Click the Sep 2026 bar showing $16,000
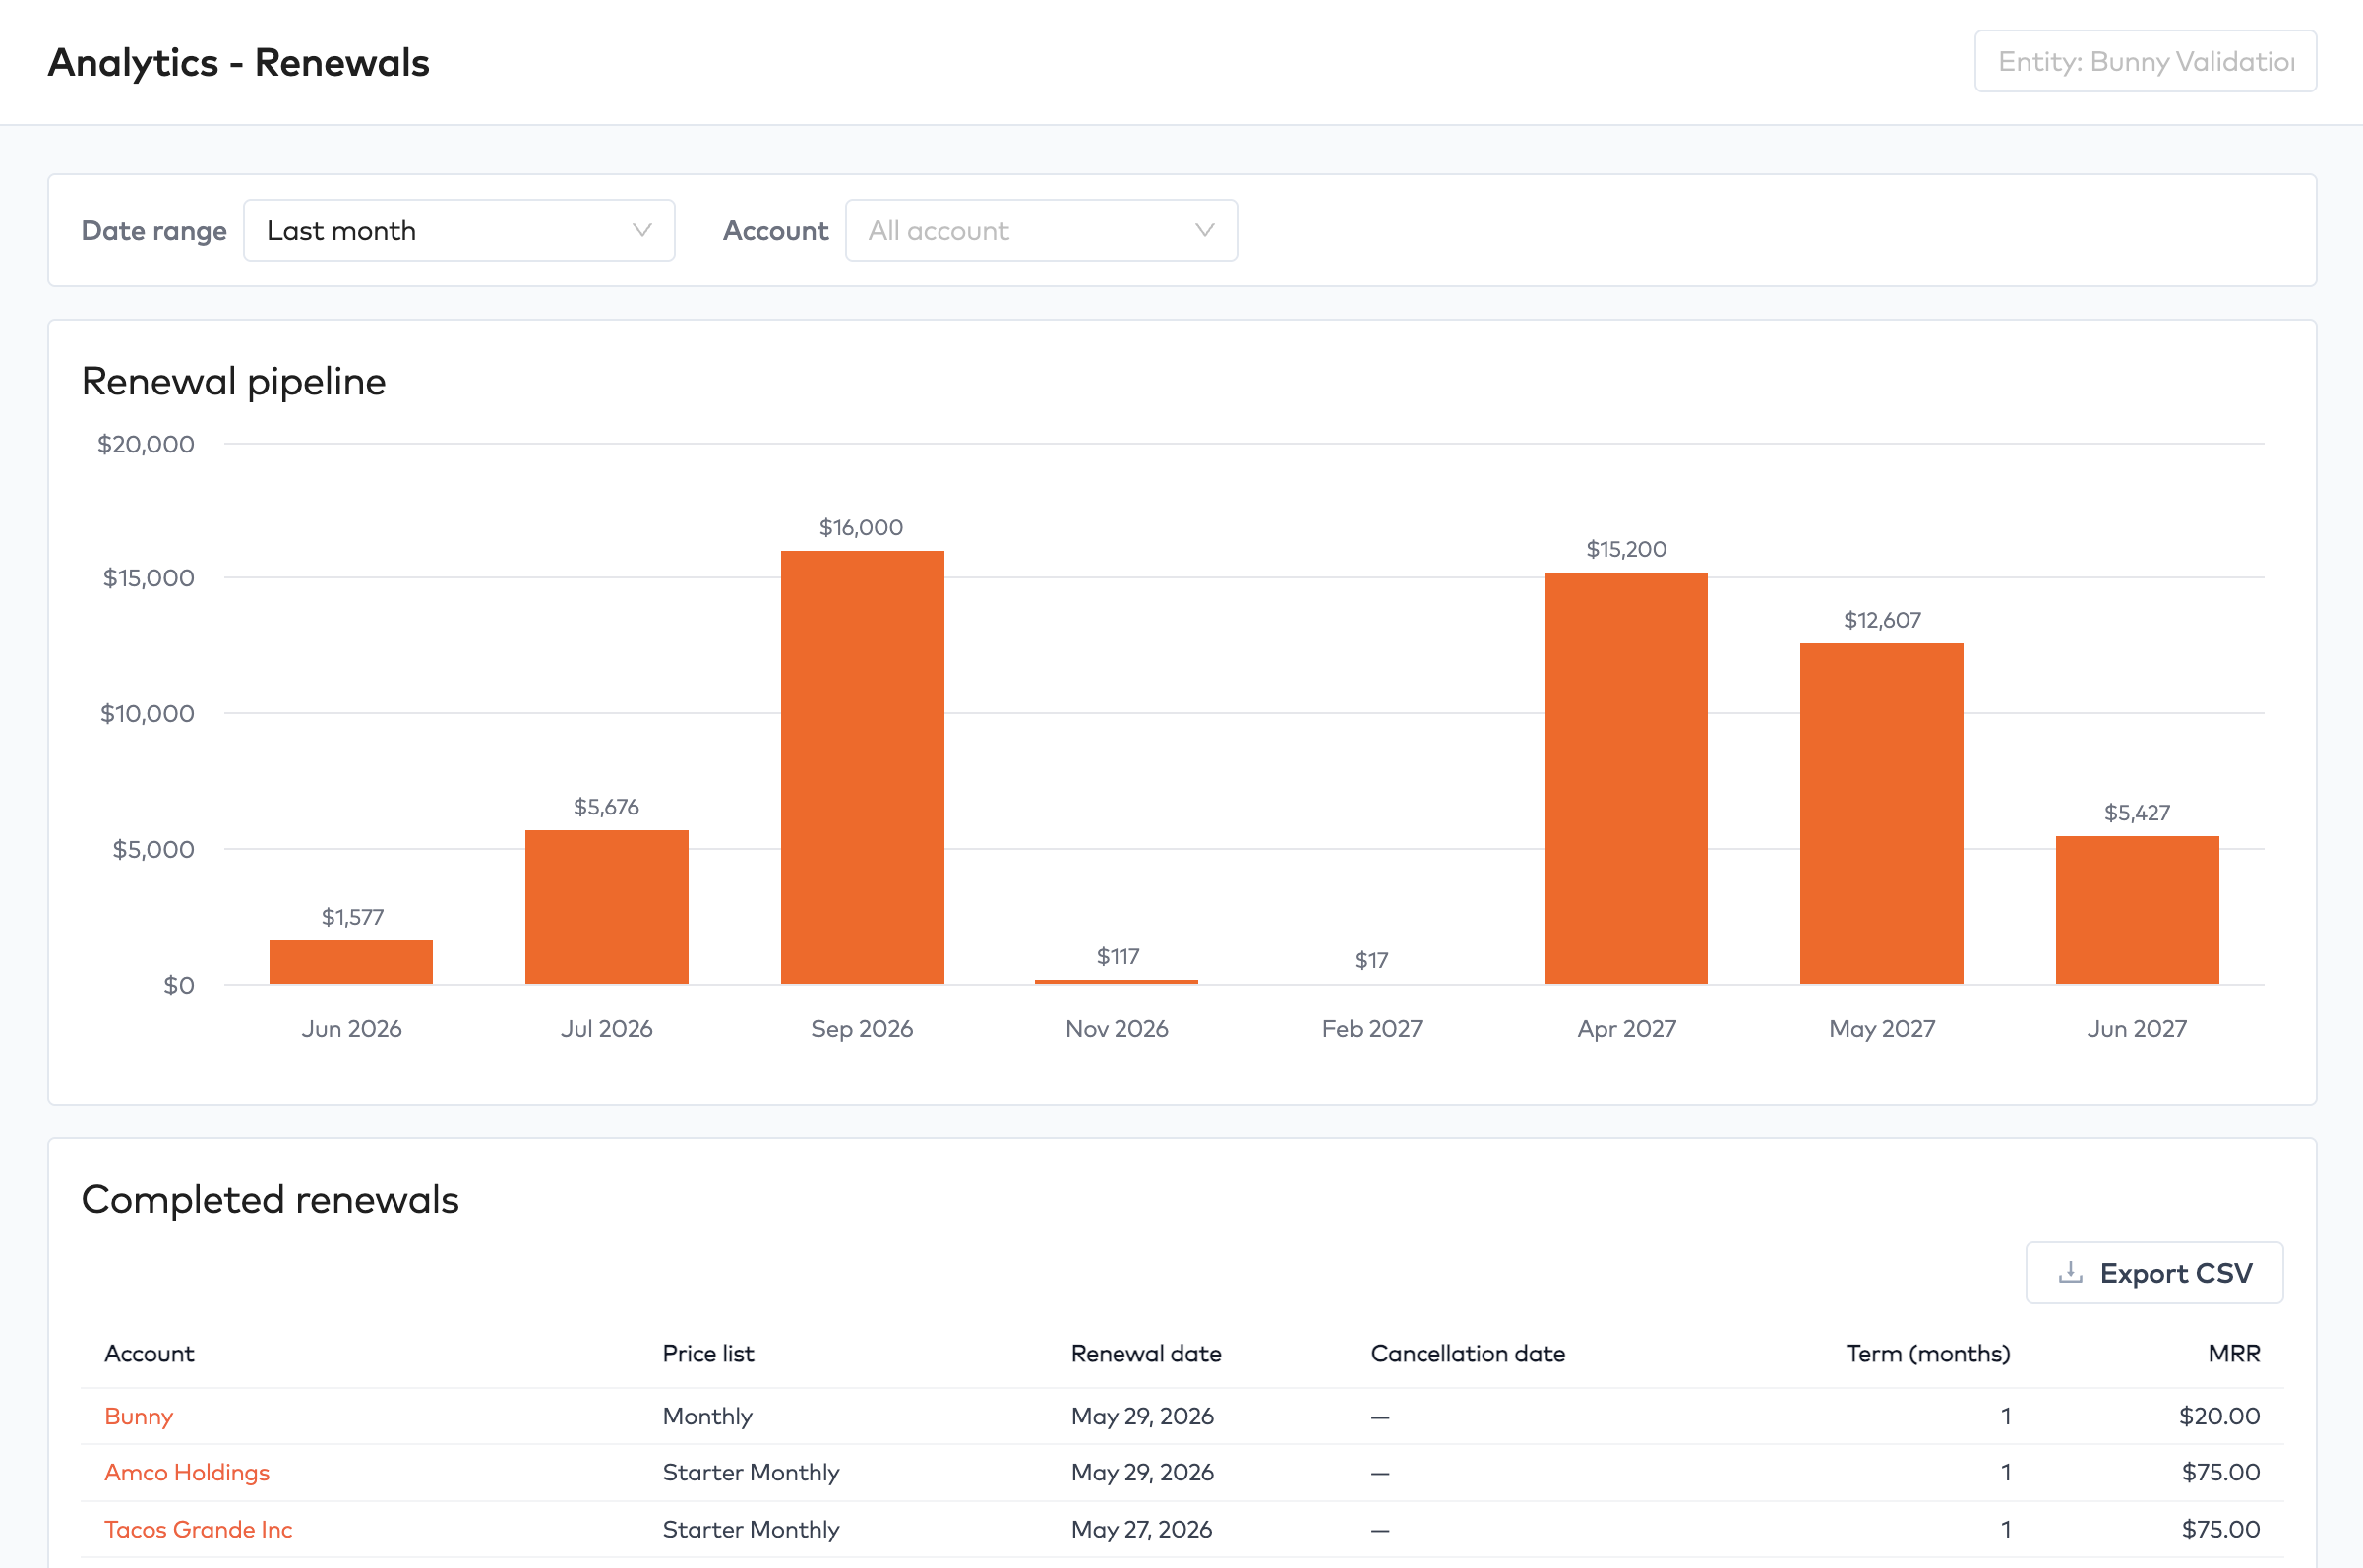Image resolution: width=2363 pixels, height=1568 pixels. click(x=862, y=767)
